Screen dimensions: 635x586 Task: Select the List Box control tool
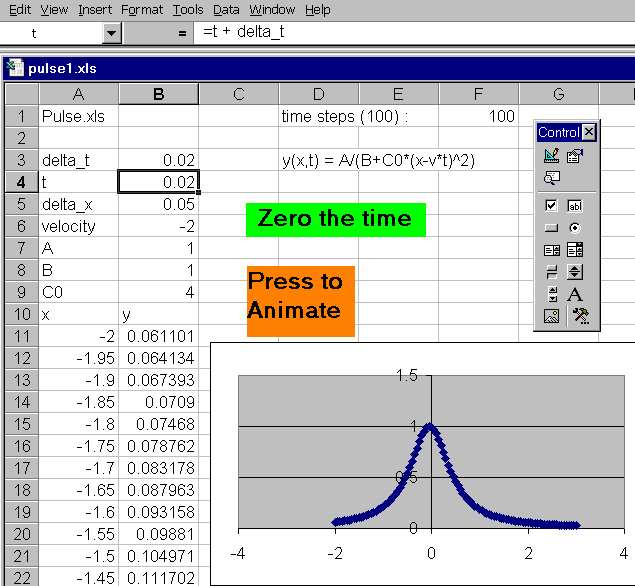coord(551,249)
